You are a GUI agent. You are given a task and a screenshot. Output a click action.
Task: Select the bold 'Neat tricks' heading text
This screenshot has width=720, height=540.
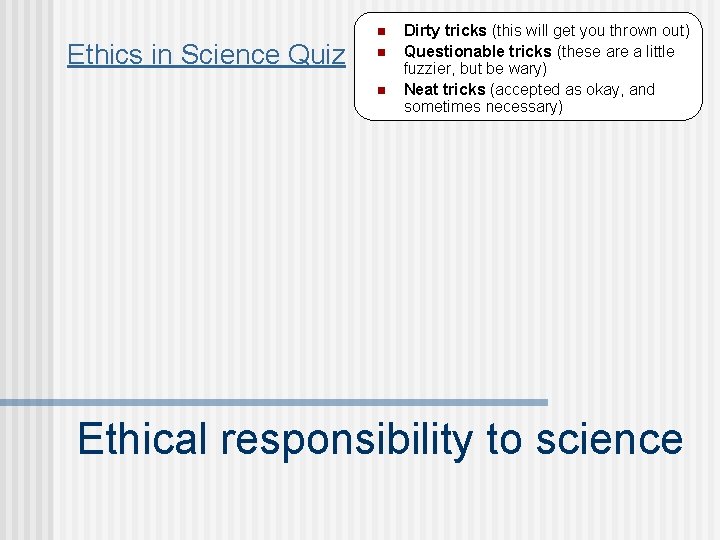click(444, 89)
